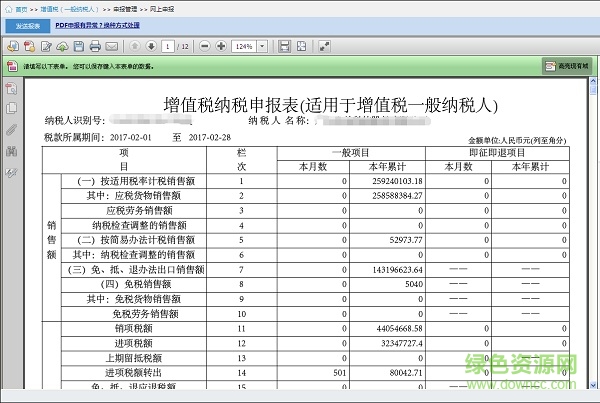Open the page thumbnails sidebar panel icon
This screenshot has width=600, height=403.
click(11, 88)
